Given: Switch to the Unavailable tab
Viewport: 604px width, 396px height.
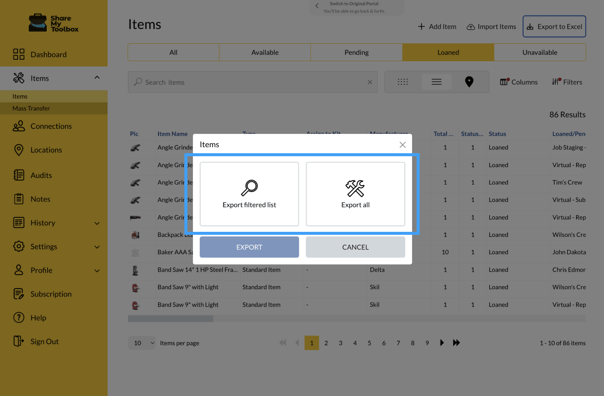Looking at the screenshot, I should (x=540, y=52).
